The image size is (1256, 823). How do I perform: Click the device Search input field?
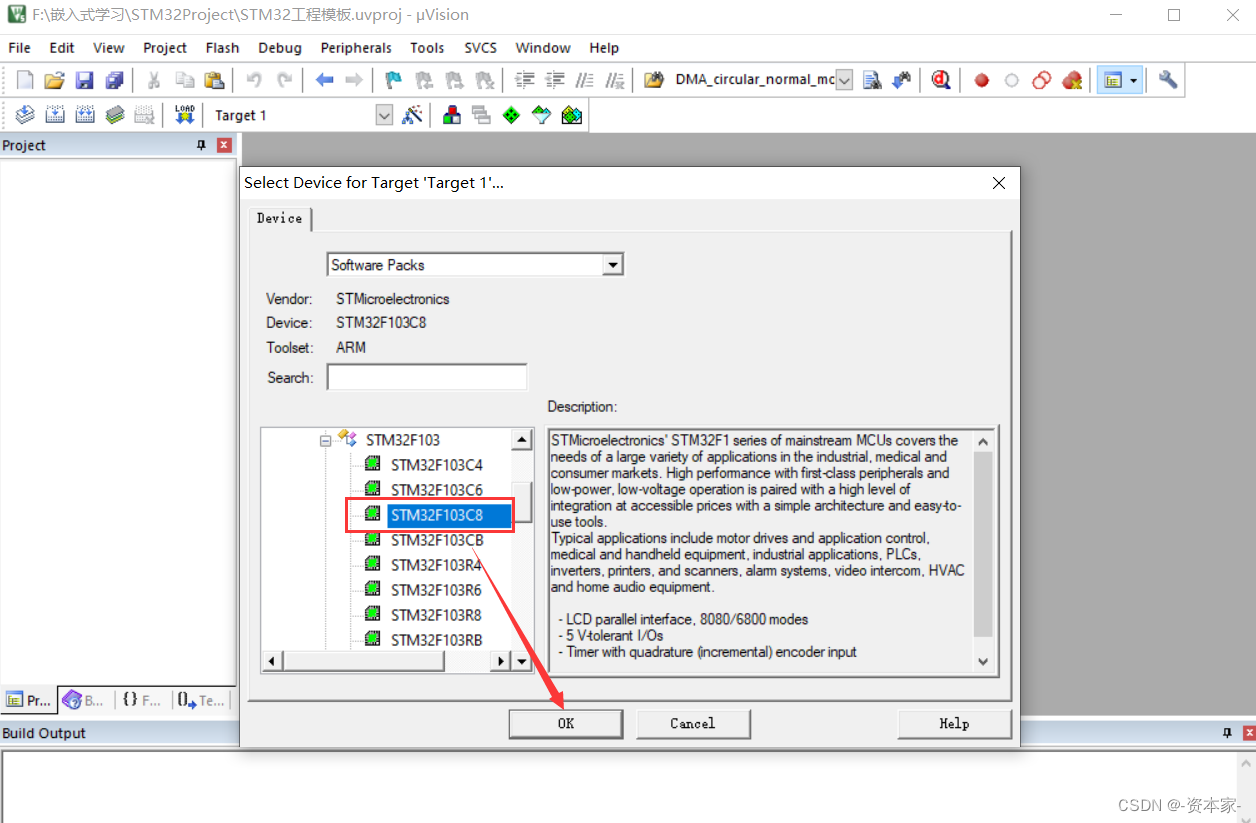[x=427, y=378]
